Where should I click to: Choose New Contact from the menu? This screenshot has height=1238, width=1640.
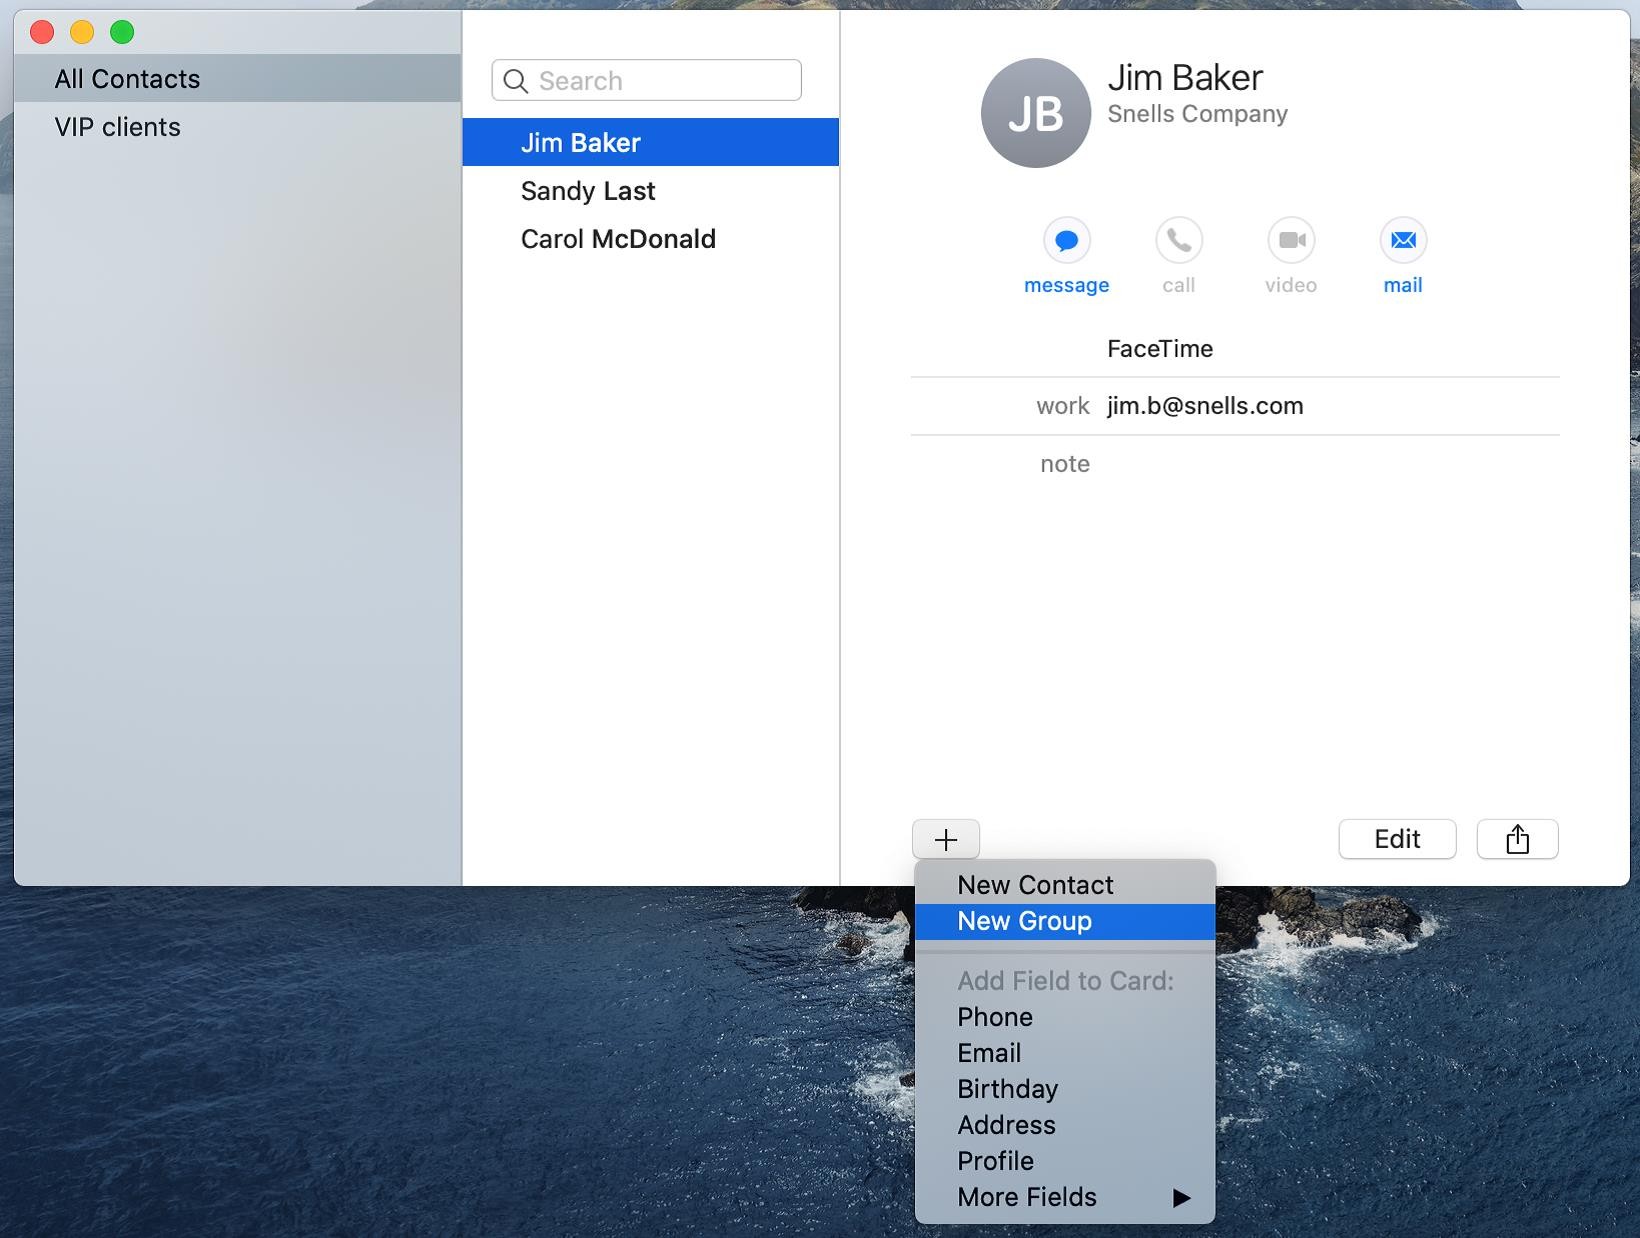1065,885
